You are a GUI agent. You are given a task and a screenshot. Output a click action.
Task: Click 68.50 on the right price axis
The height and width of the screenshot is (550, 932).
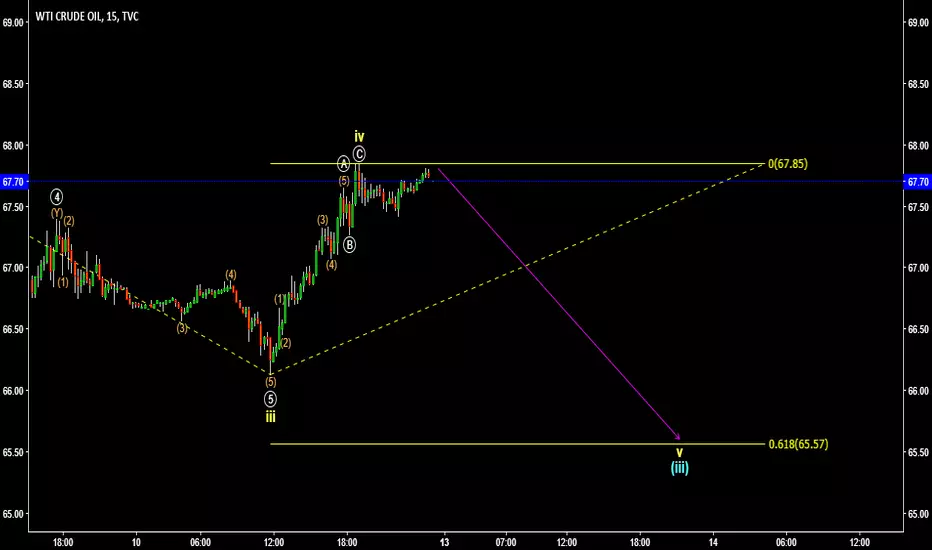(918, 84)
